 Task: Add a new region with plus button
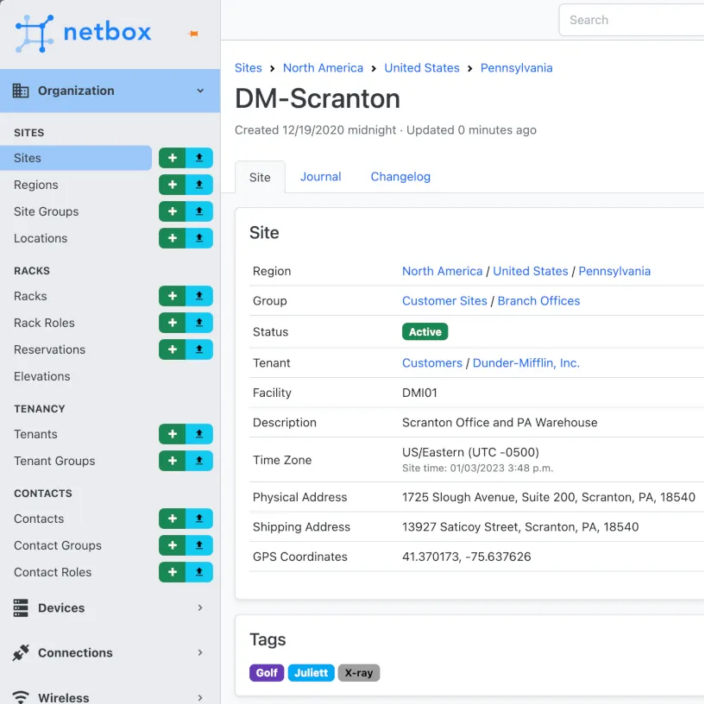tap(172, 185)
